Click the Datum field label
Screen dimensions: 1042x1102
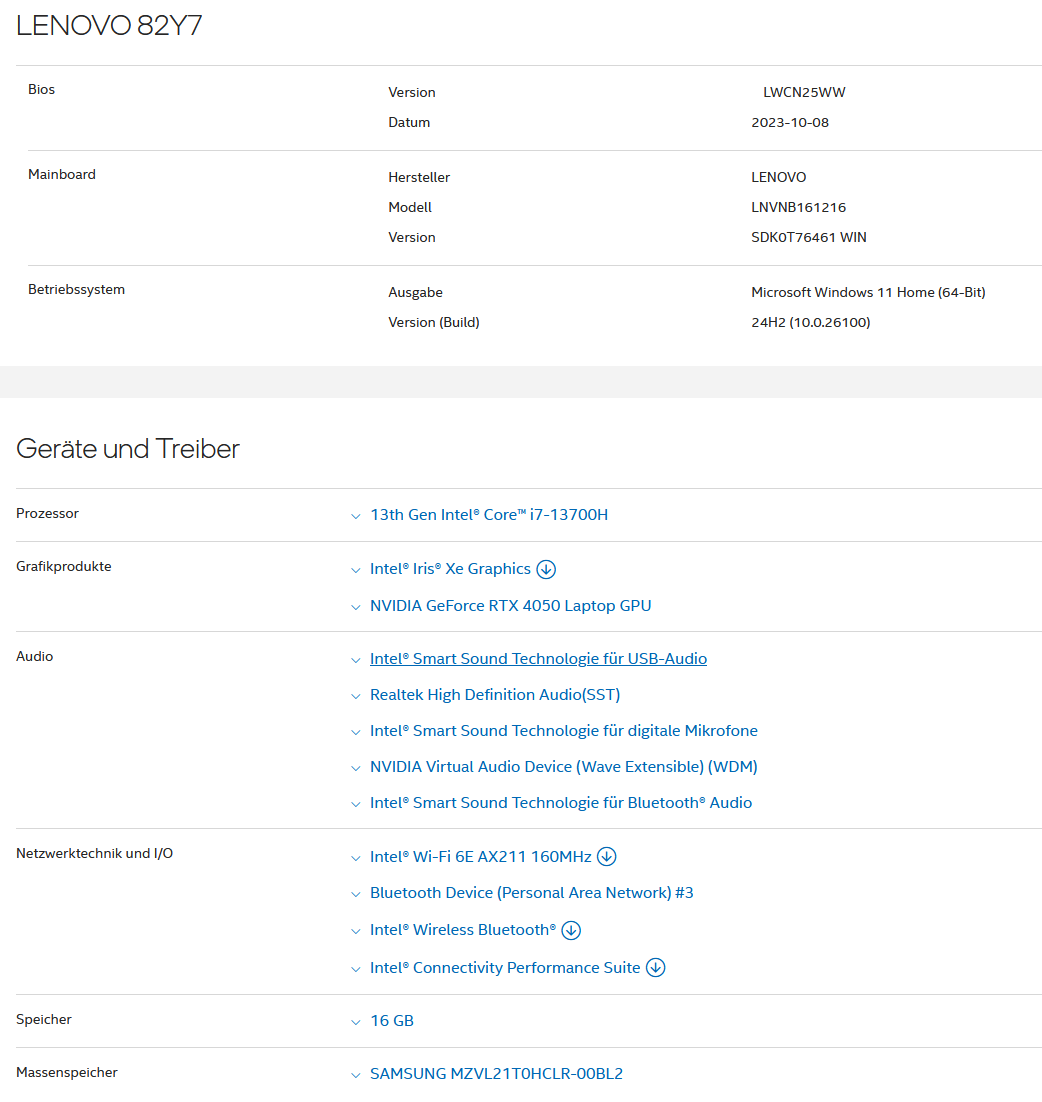coord(409,122)
